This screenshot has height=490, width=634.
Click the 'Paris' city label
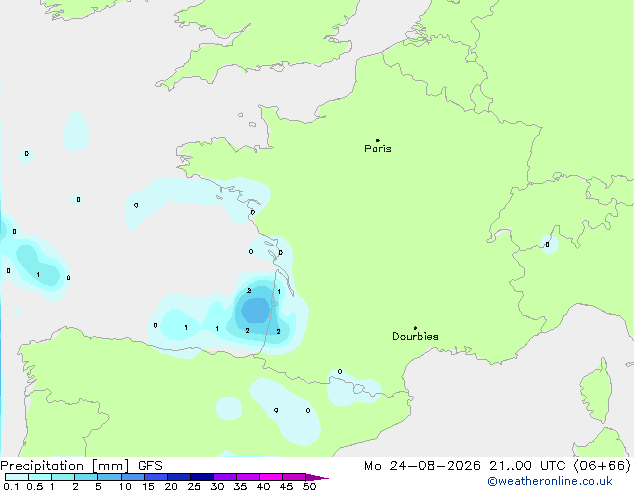coord(378,148)
